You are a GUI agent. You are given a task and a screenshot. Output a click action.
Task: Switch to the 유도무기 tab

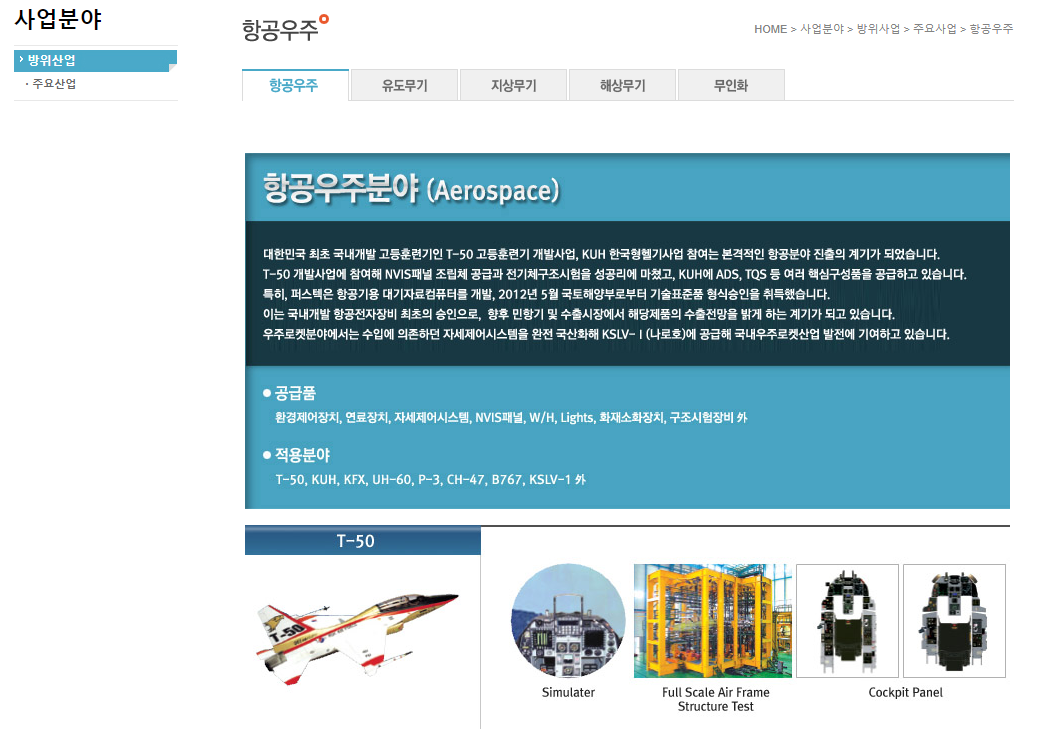pyautogui.click(x=404, y=85)
